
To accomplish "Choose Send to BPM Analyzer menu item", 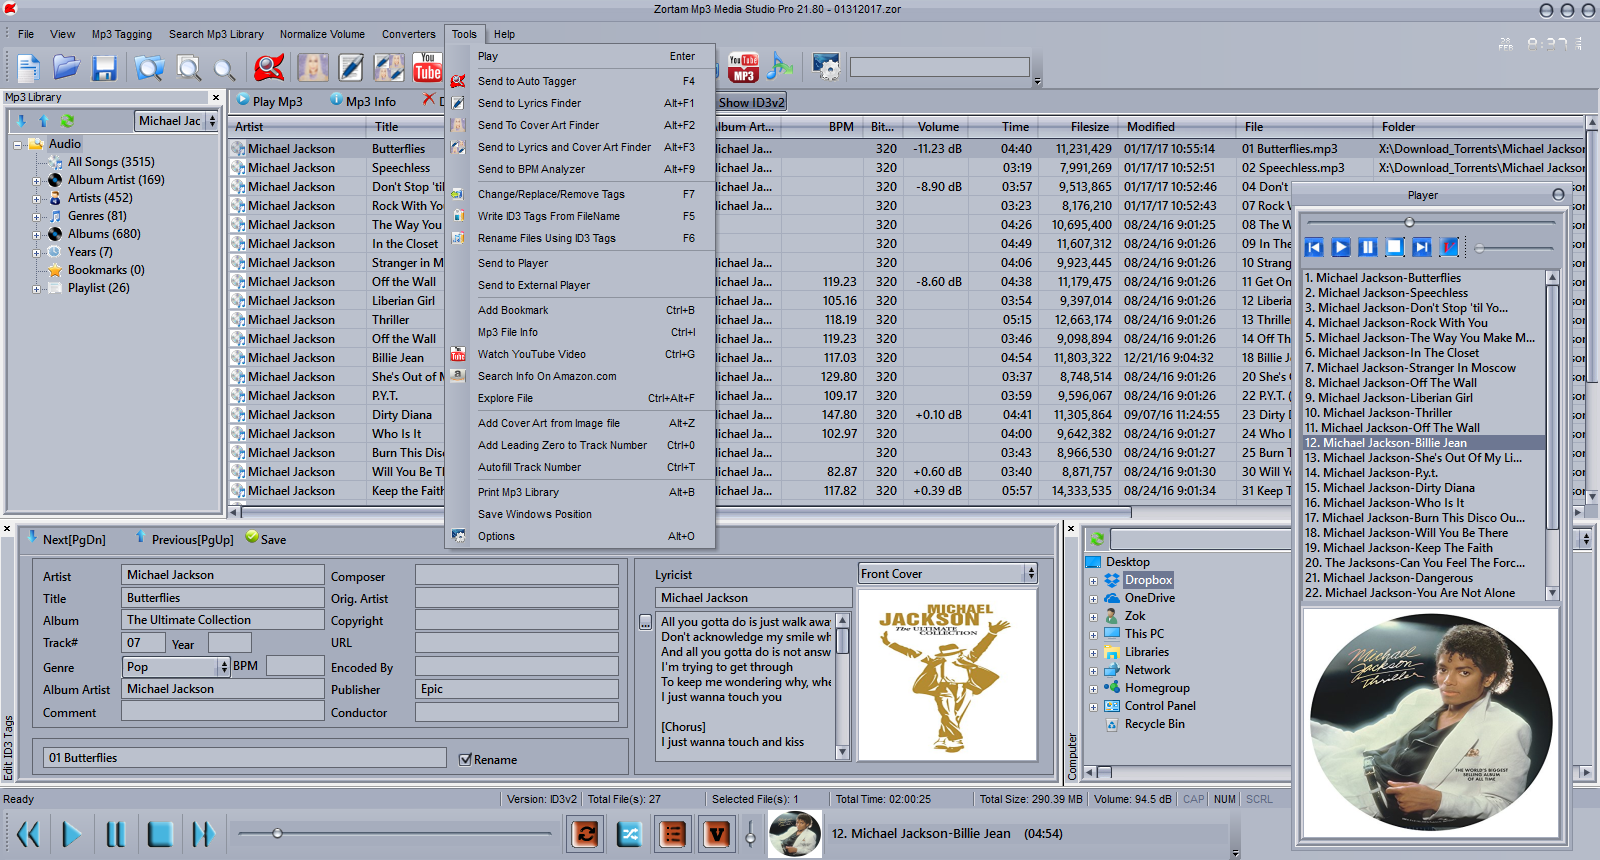I will tap(580, 169).
